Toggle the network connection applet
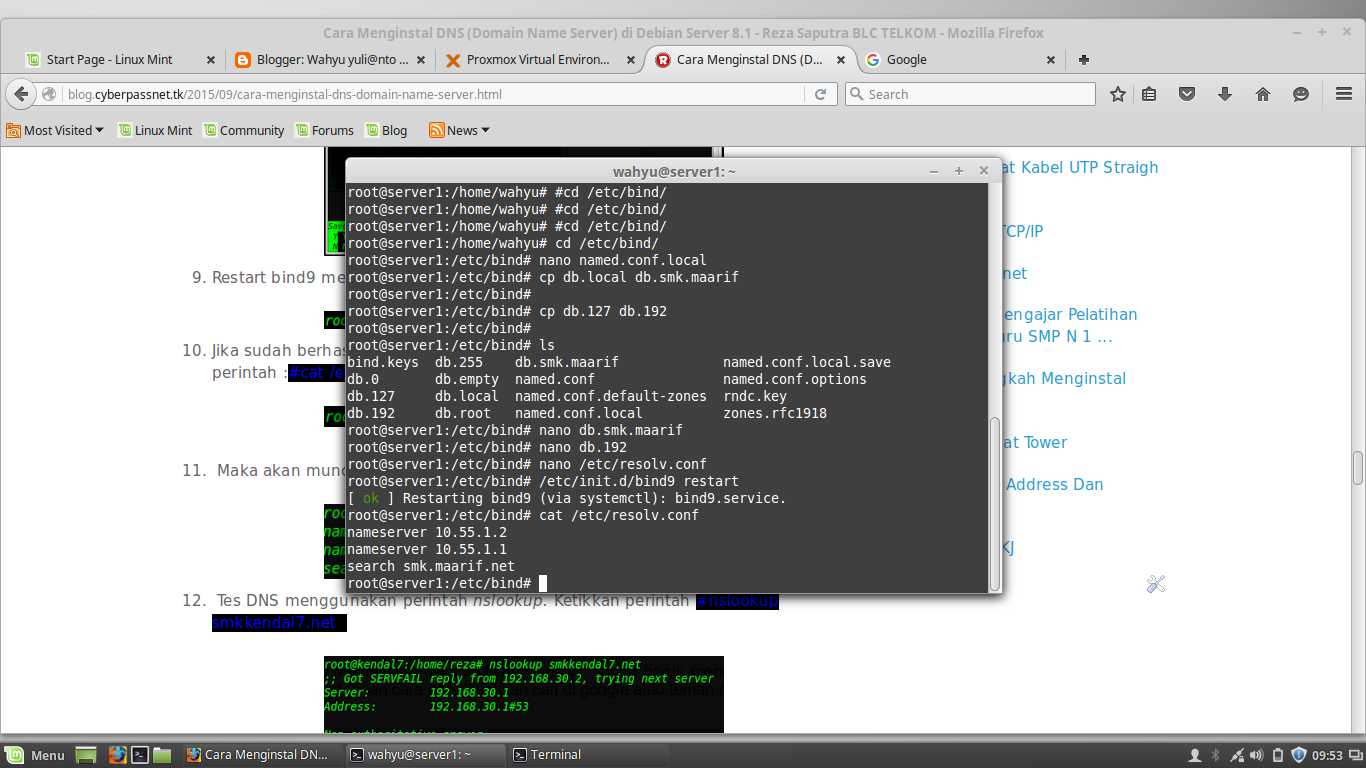 point(1239,754)
